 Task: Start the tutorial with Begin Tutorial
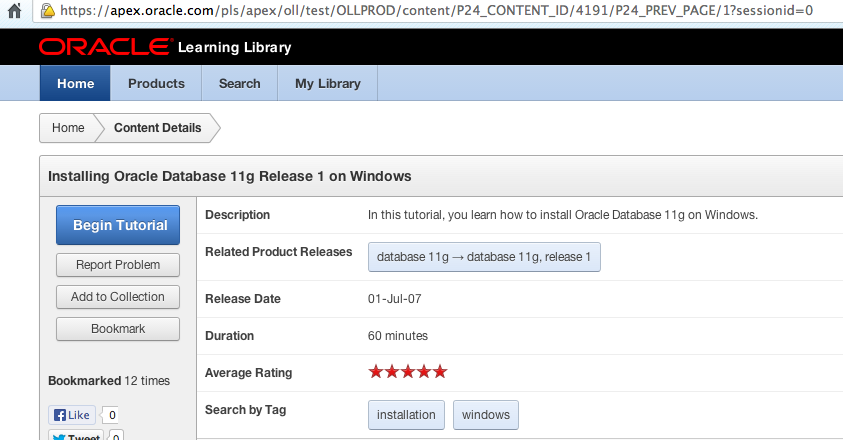pyautogui.click(x=118, y=225)
